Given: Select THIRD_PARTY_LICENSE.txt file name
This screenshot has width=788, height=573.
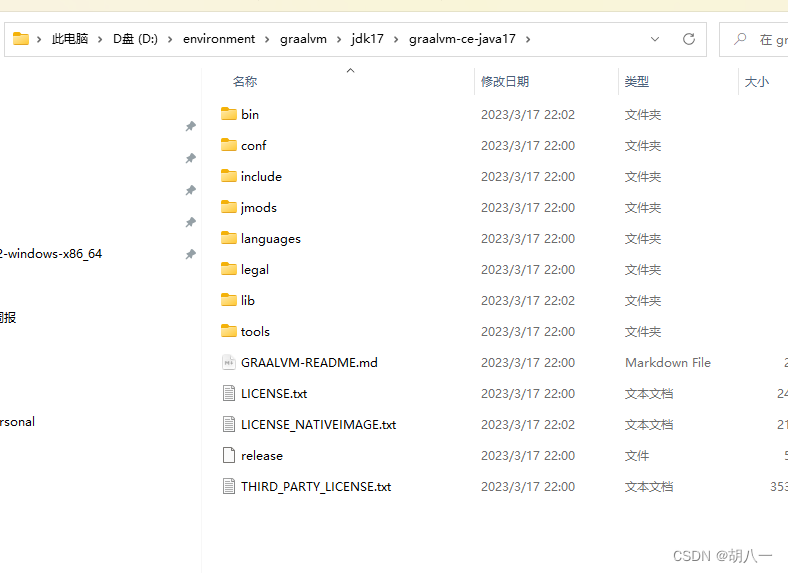Looking at the screenshot, I should click(x=316, y=487).
